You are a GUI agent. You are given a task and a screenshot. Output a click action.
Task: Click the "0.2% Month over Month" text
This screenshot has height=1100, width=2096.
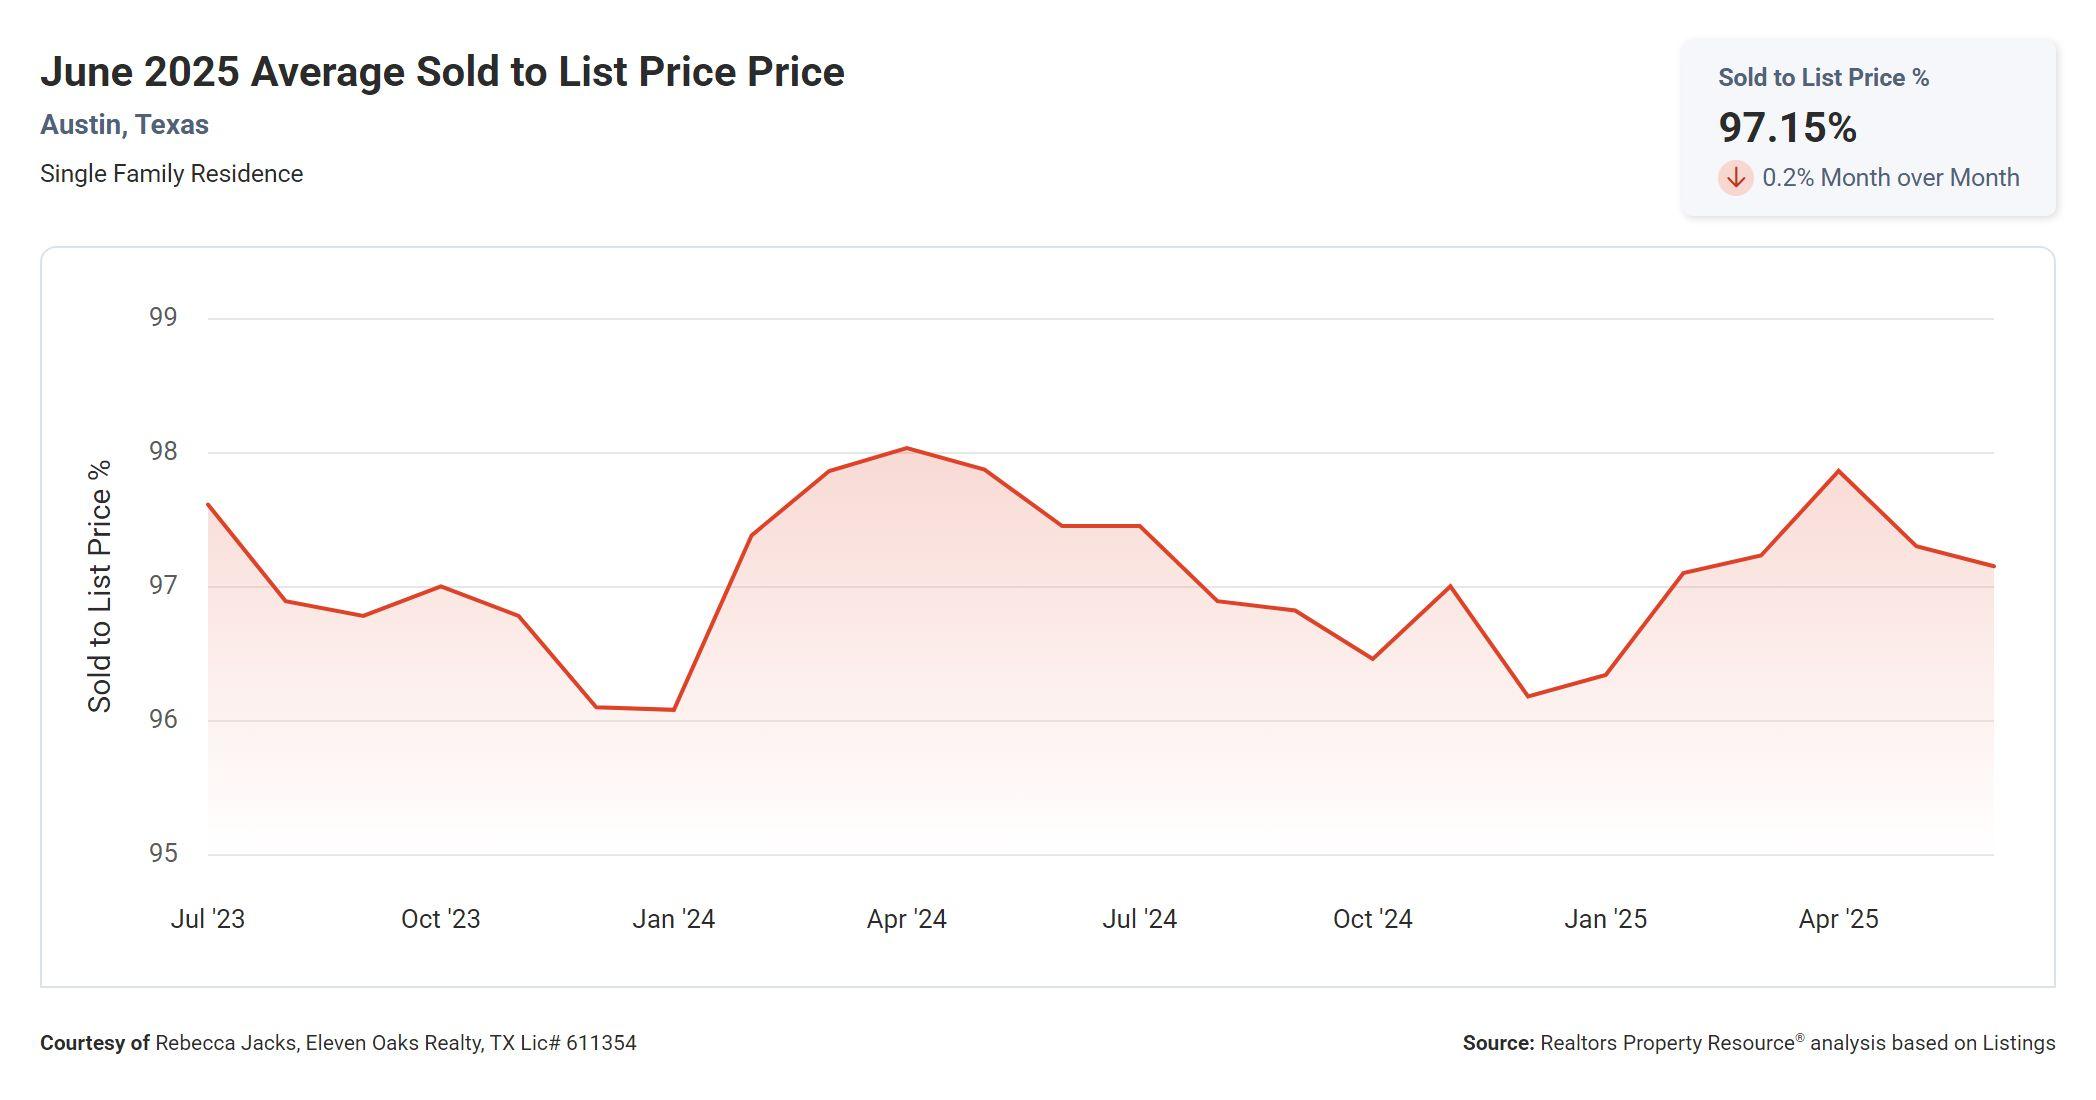1890,178
